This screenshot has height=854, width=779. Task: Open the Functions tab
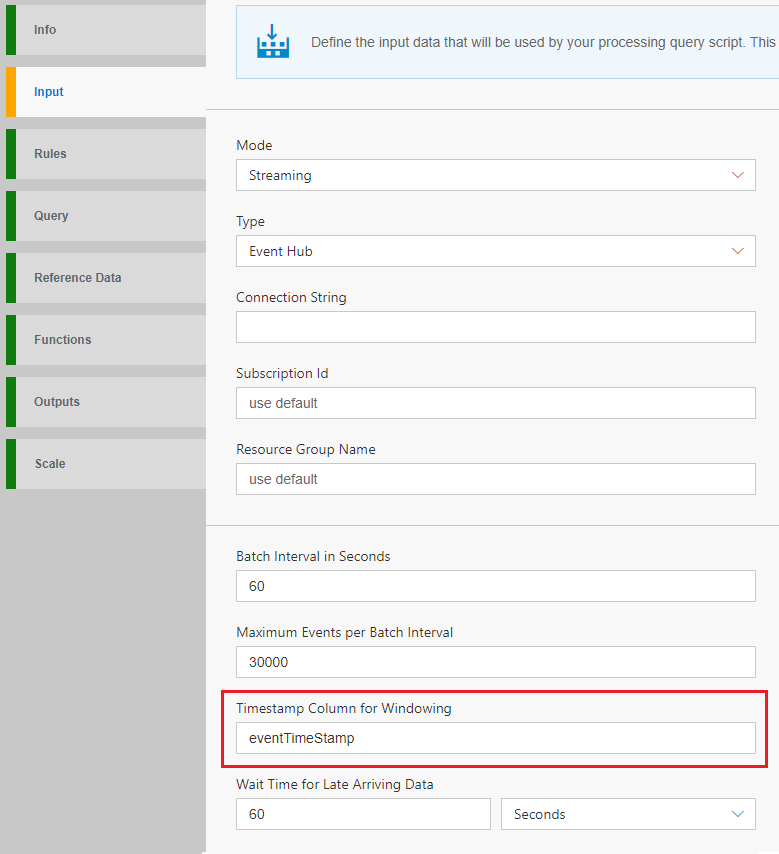point(105,340)
